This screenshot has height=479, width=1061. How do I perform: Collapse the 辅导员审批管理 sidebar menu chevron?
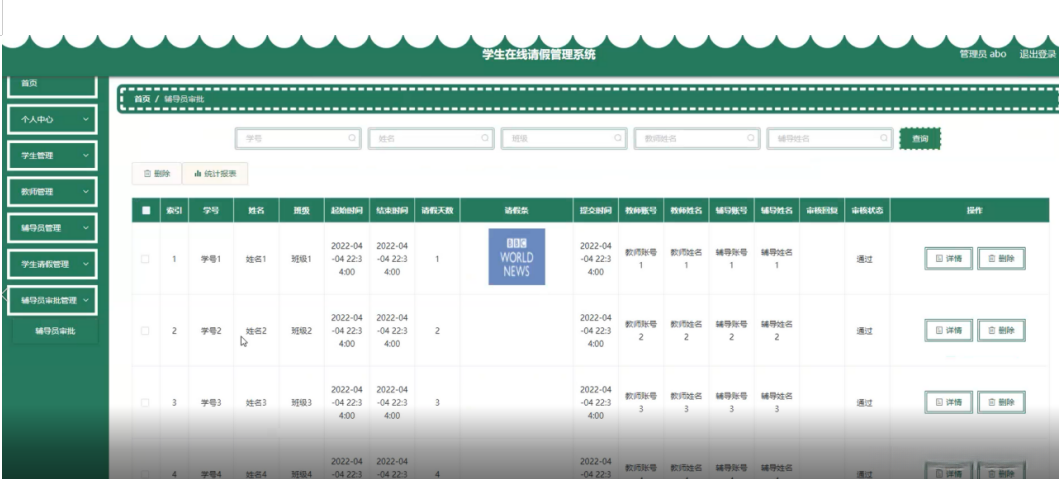point(86,300)
